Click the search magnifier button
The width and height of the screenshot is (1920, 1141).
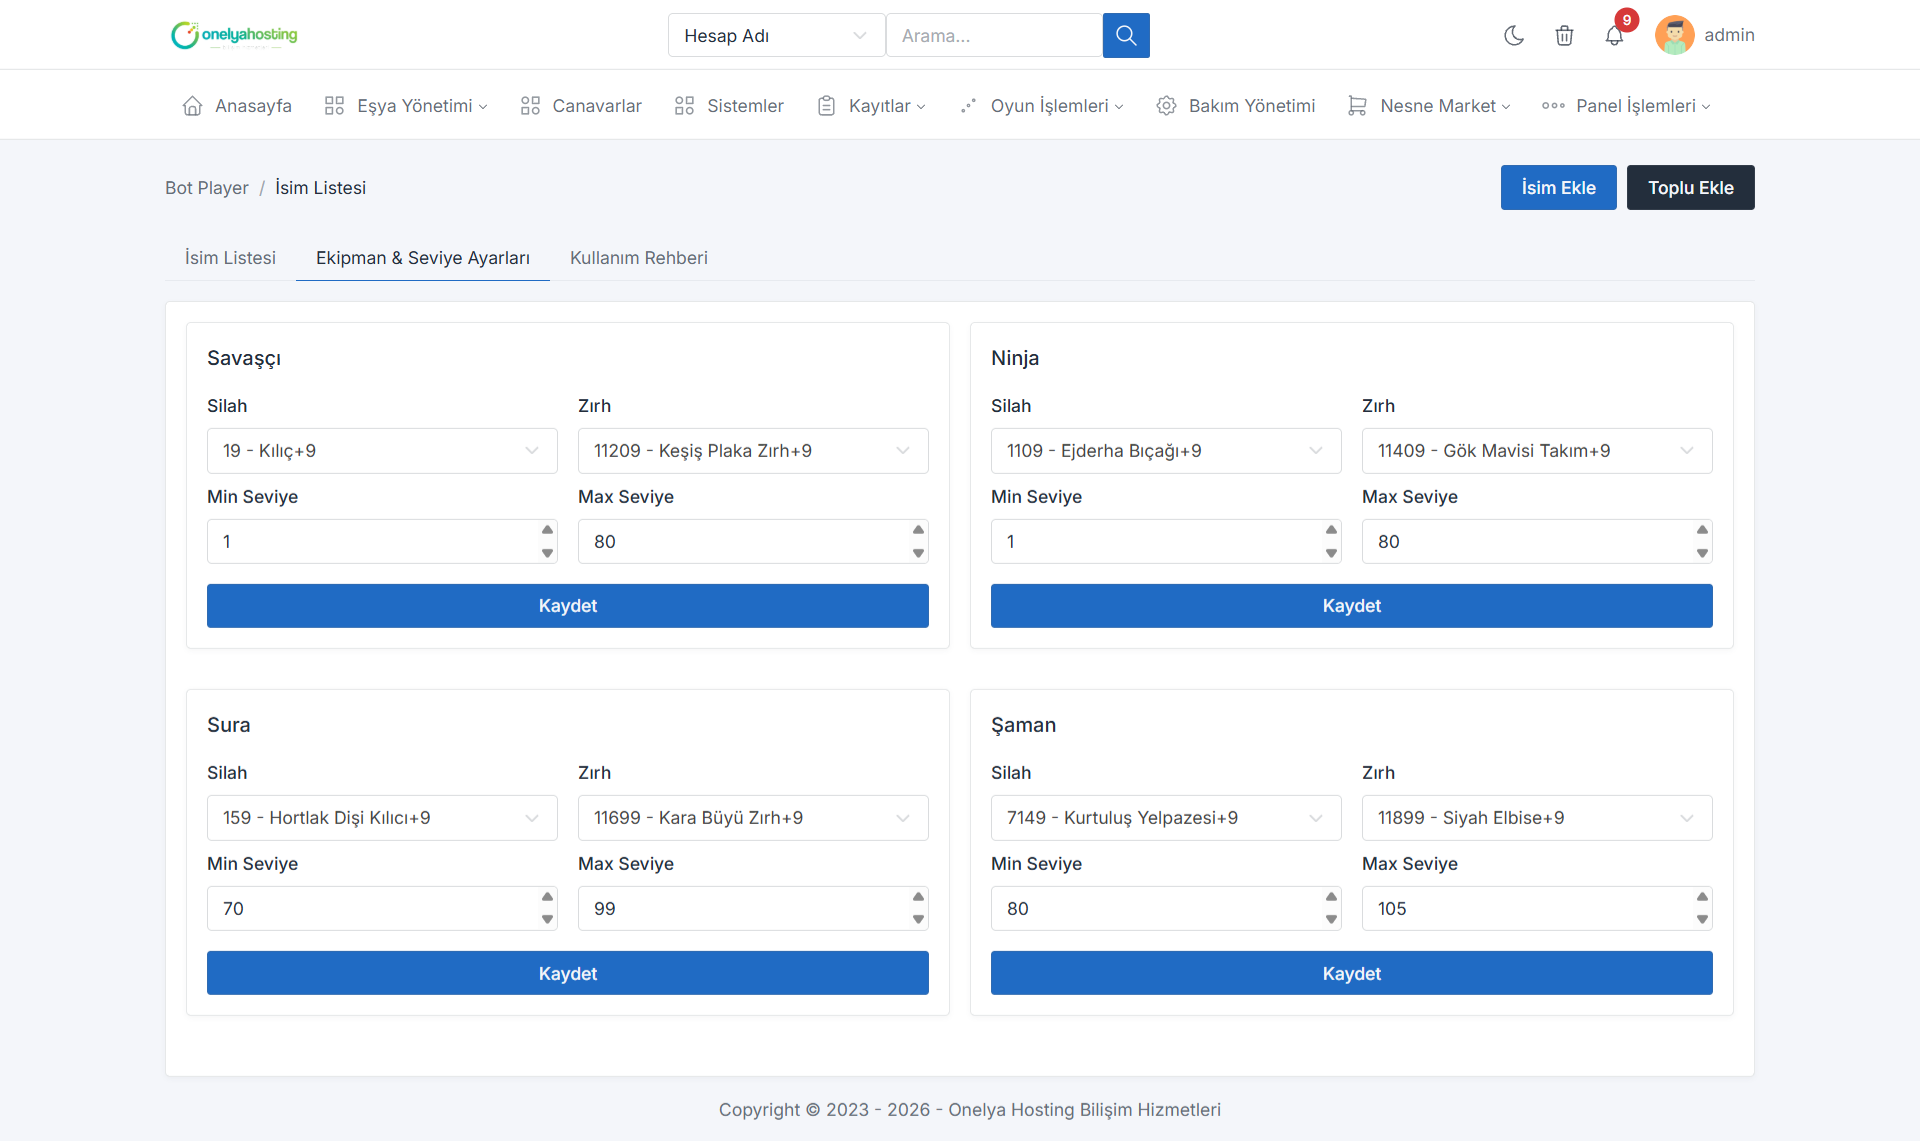coord(1126,36)
